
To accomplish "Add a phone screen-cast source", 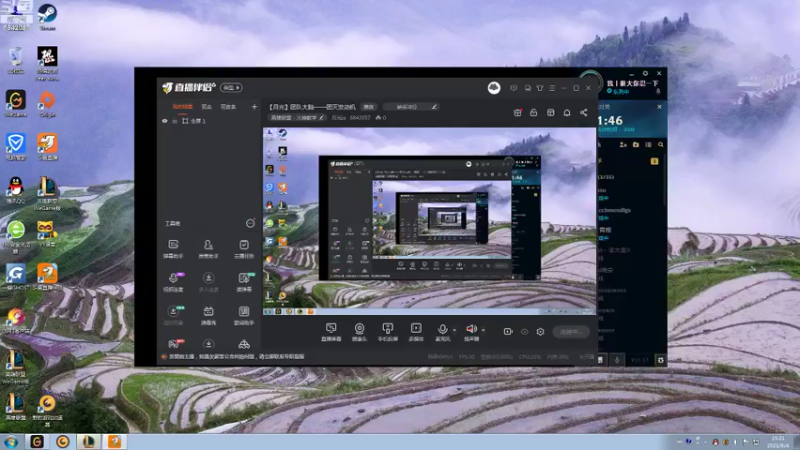I will pos(388,332).
